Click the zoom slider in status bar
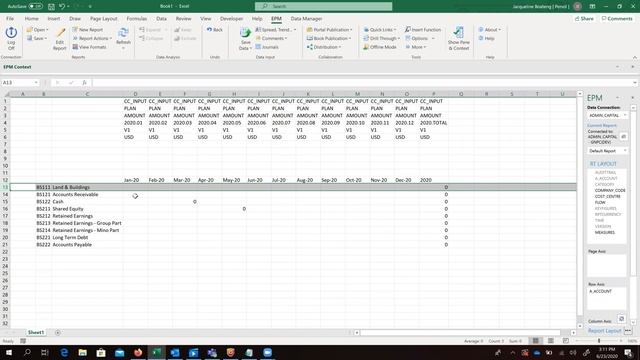Screen dimensions: 640x360 coord(599,341)
